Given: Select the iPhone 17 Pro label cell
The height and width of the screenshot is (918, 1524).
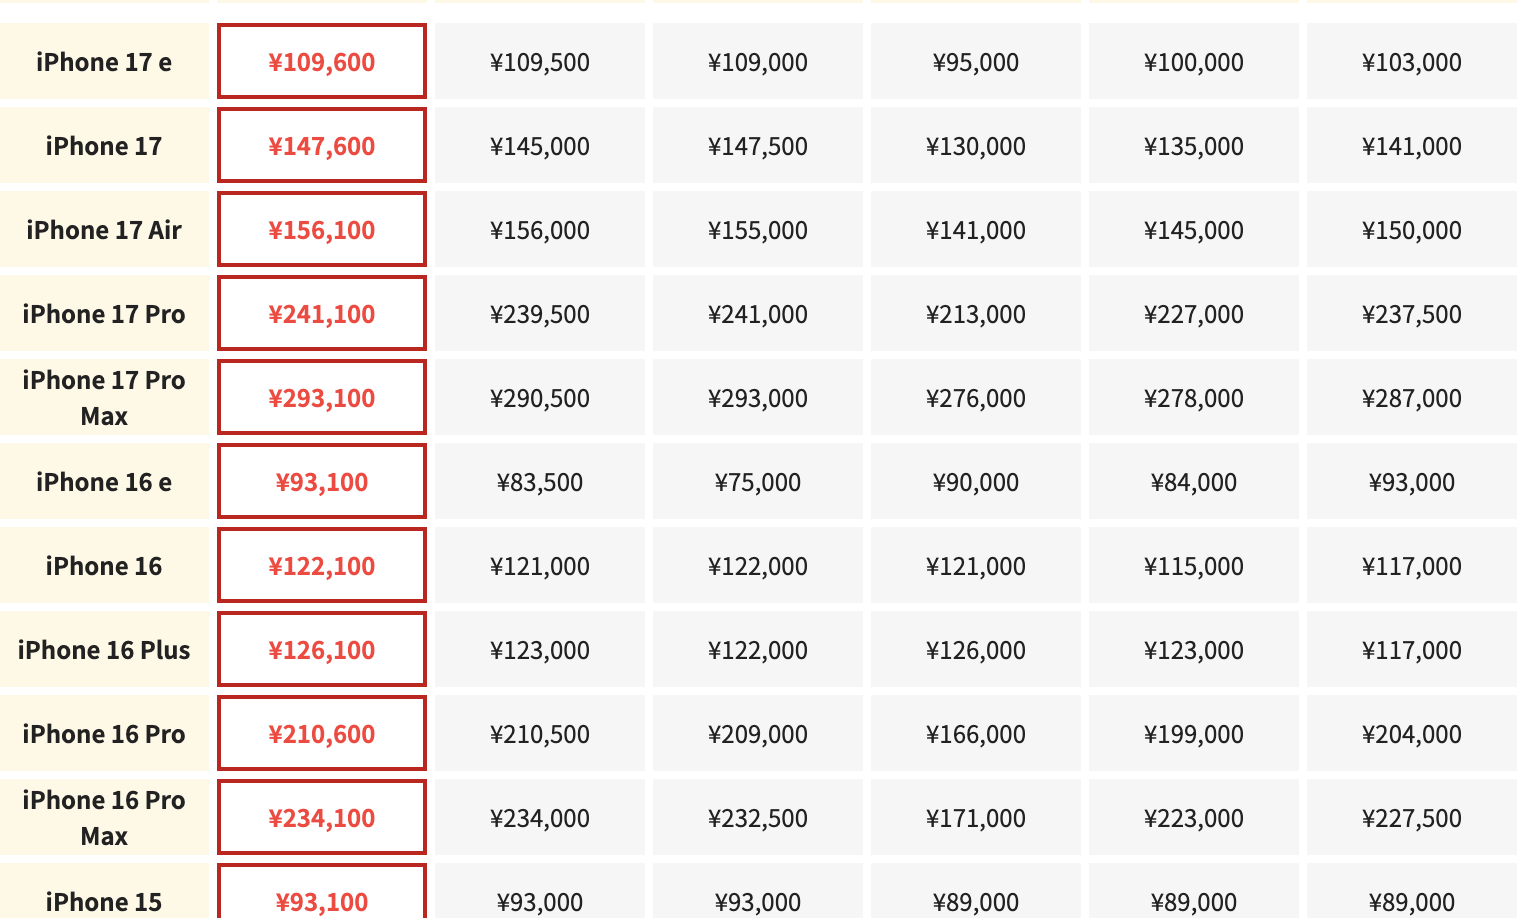Looking at the screenshot, I should point(104,314).
